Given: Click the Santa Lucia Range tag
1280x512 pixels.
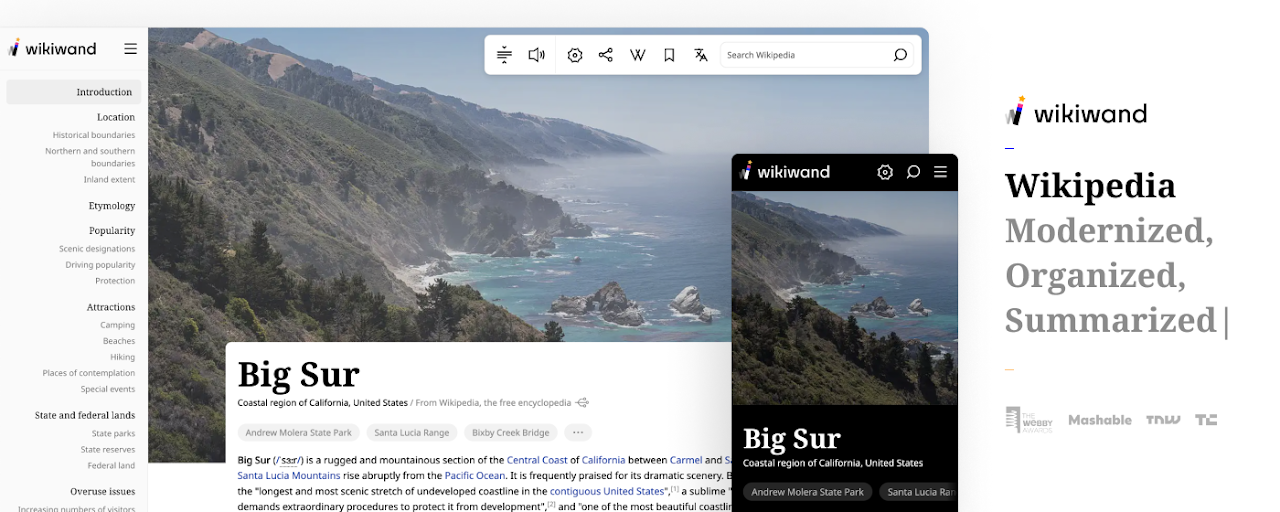Looking at the screenshot, I should tap(412, 433).
